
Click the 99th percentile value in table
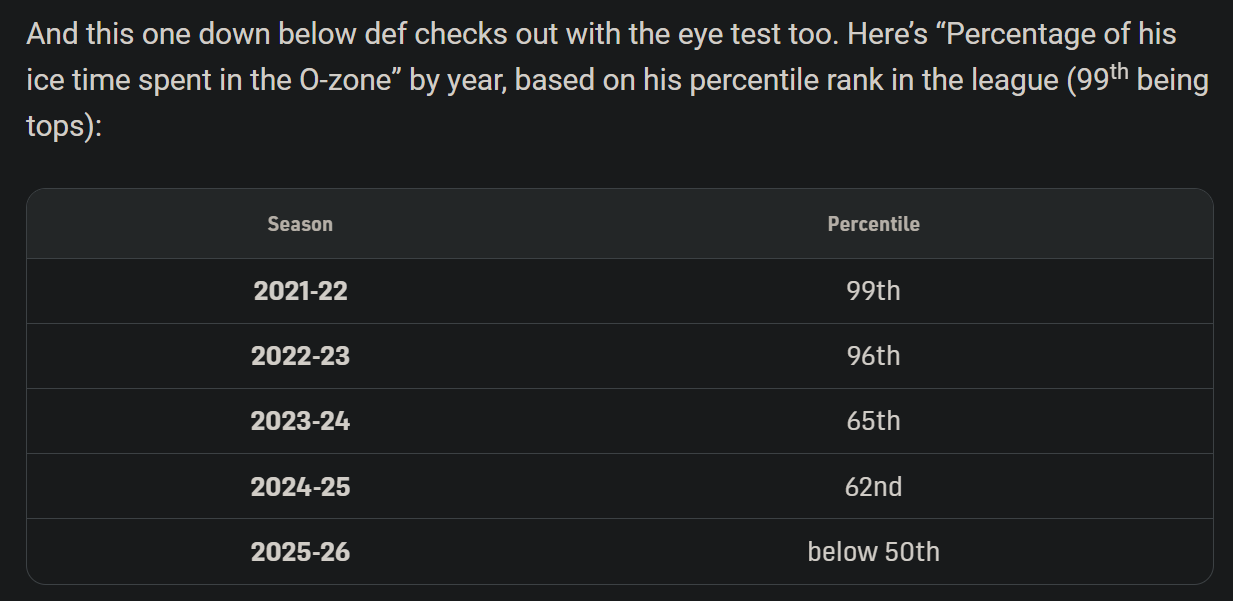(873, 291)
